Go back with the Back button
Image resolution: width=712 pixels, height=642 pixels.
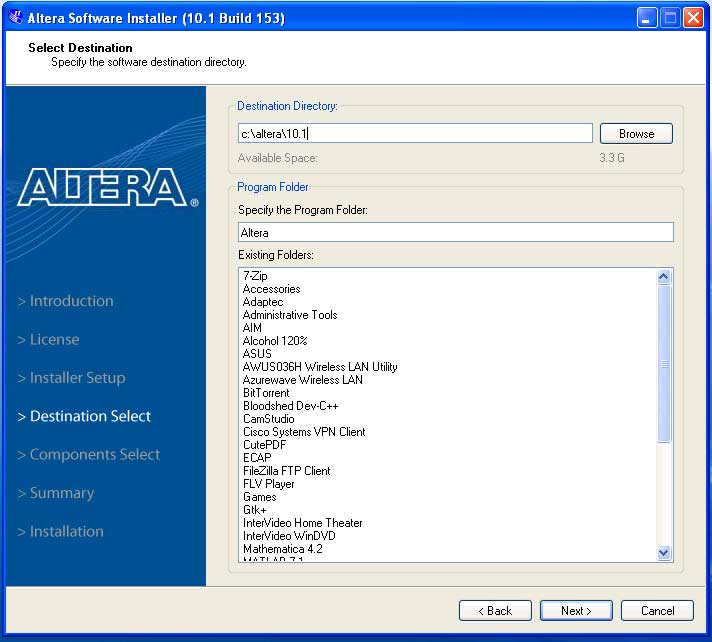[x=495, y=611]
